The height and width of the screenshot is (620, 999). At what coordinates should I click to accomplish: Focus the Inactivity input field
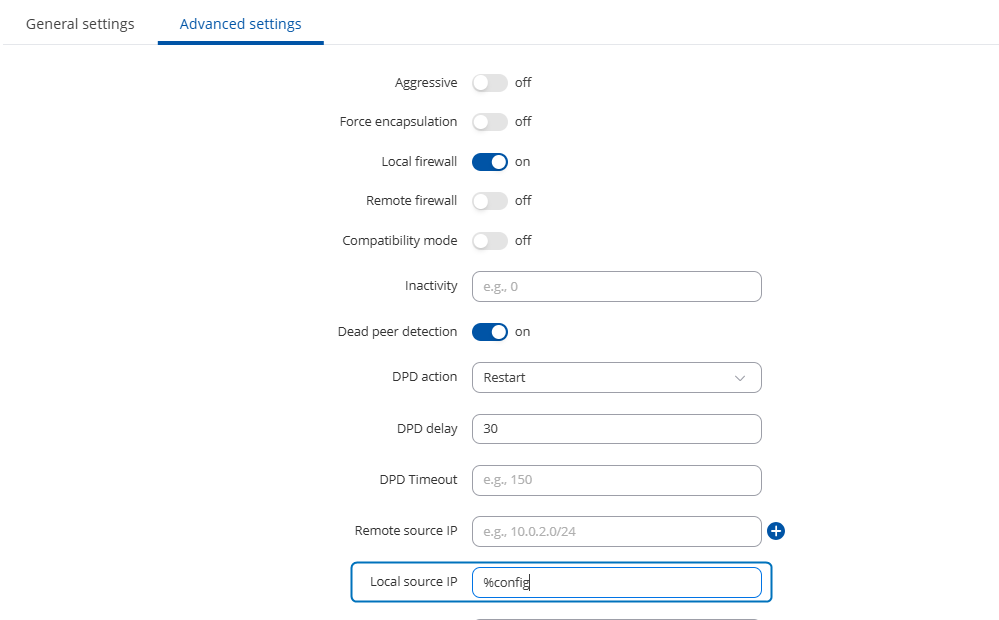point(616,286)
